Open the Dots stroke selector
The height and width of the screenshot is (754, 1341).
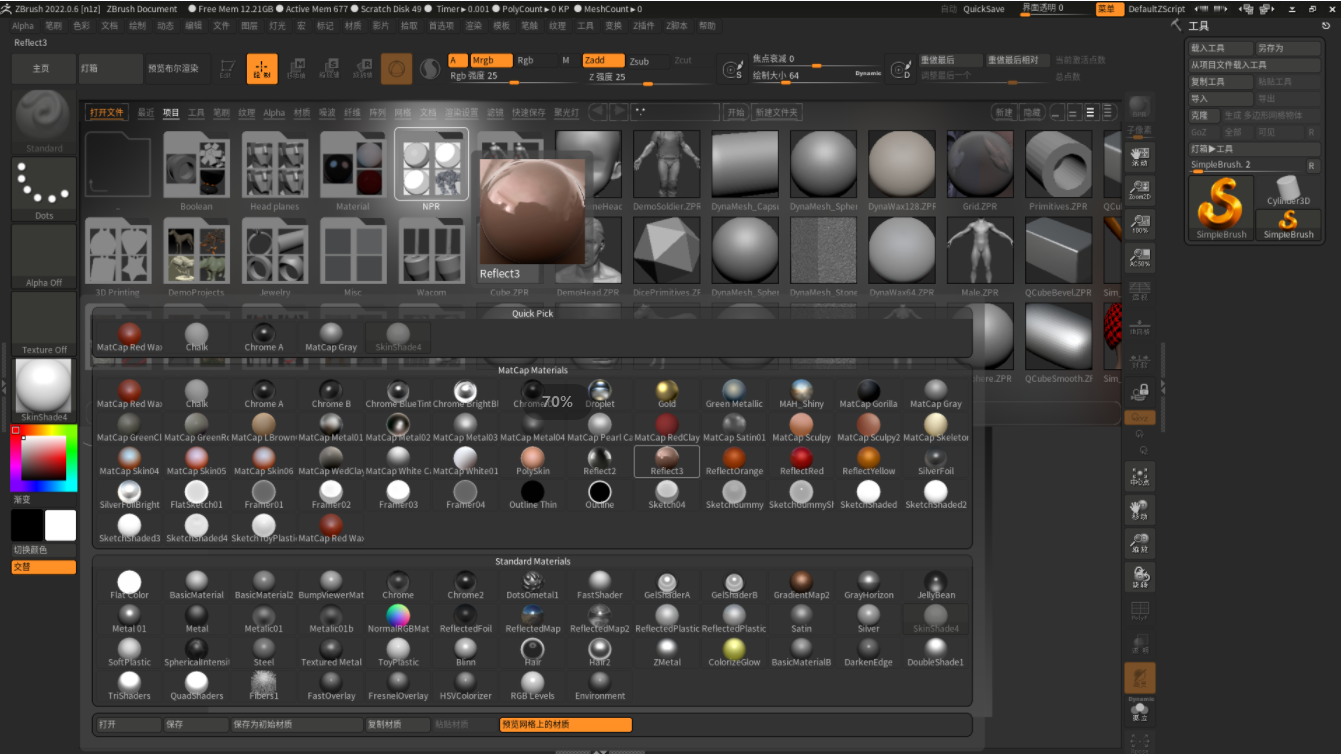pyautogui.click(x=44, y=188)
